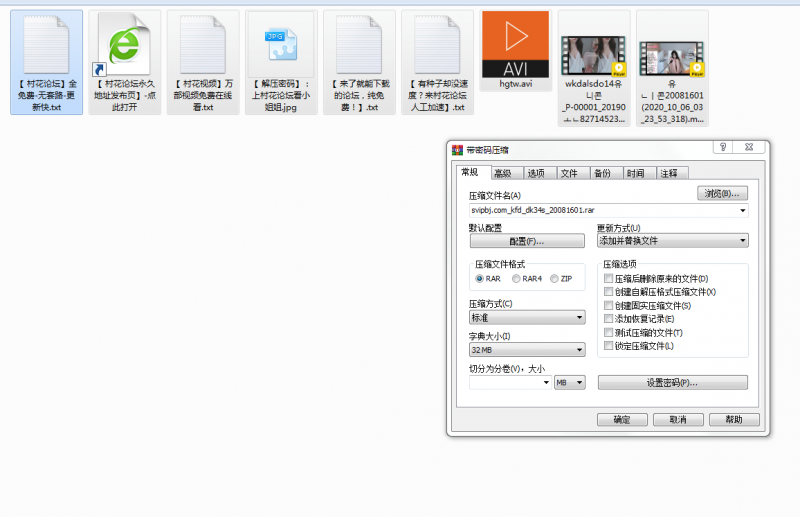Enable 创建固实压缩文件 checkbox

[608, 305]
